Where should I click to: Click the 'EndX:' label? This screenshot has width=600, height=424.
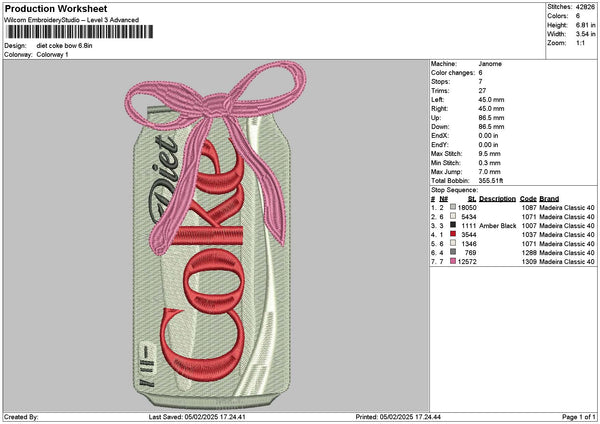[439, 136]
